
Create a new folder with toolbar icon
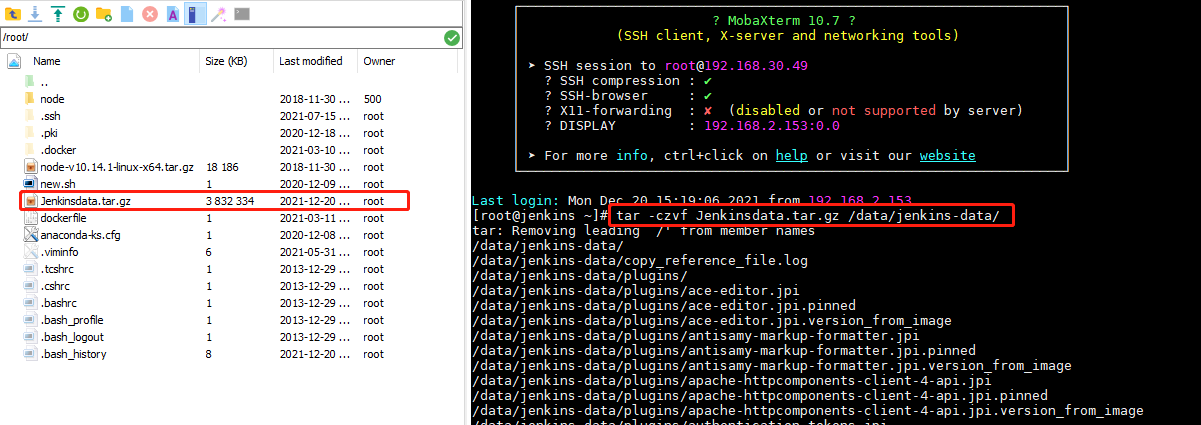(103, 14)
